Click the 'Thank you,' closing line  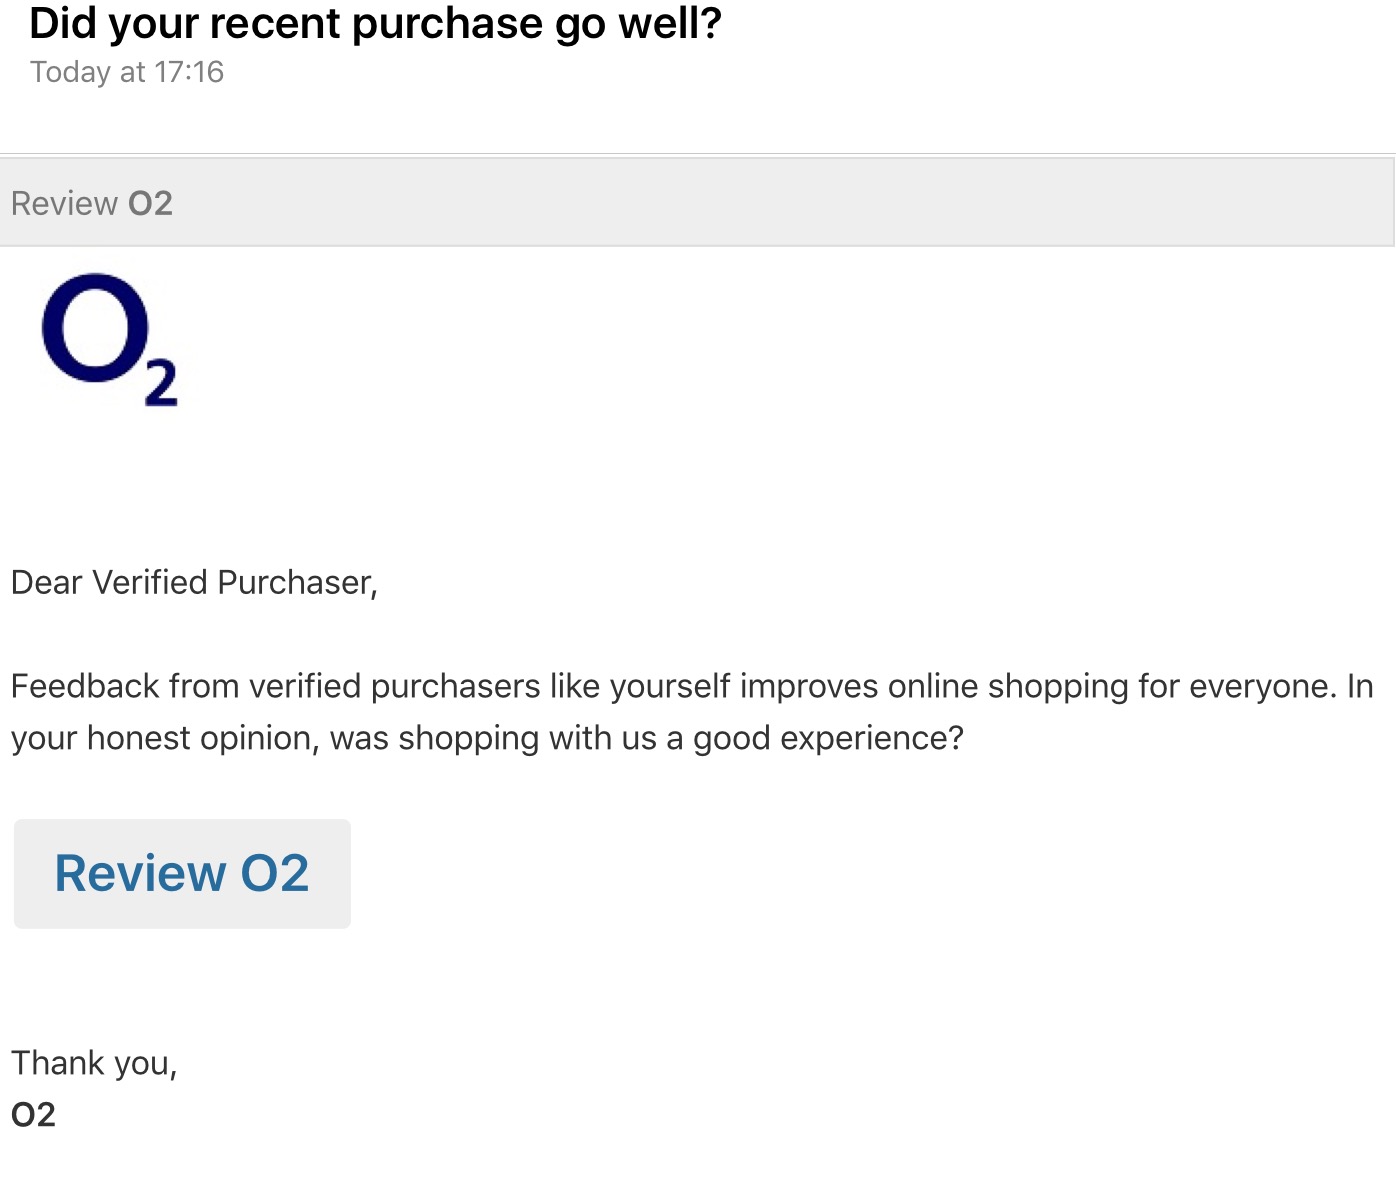pyautogui.click(x=94, y=1063)
